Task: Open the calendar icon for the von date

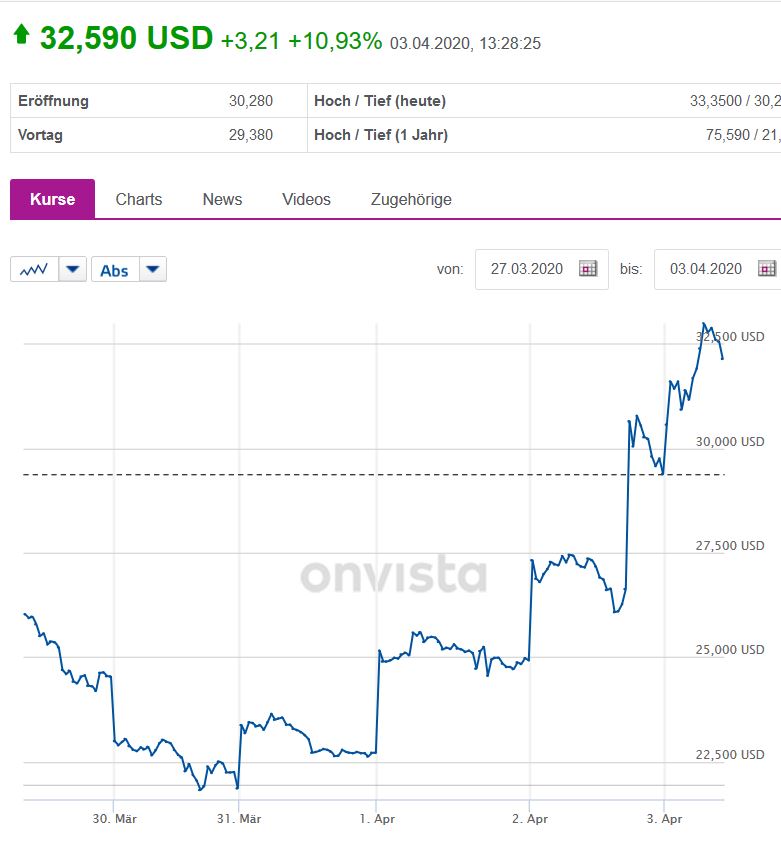Action: coord(588,269)
